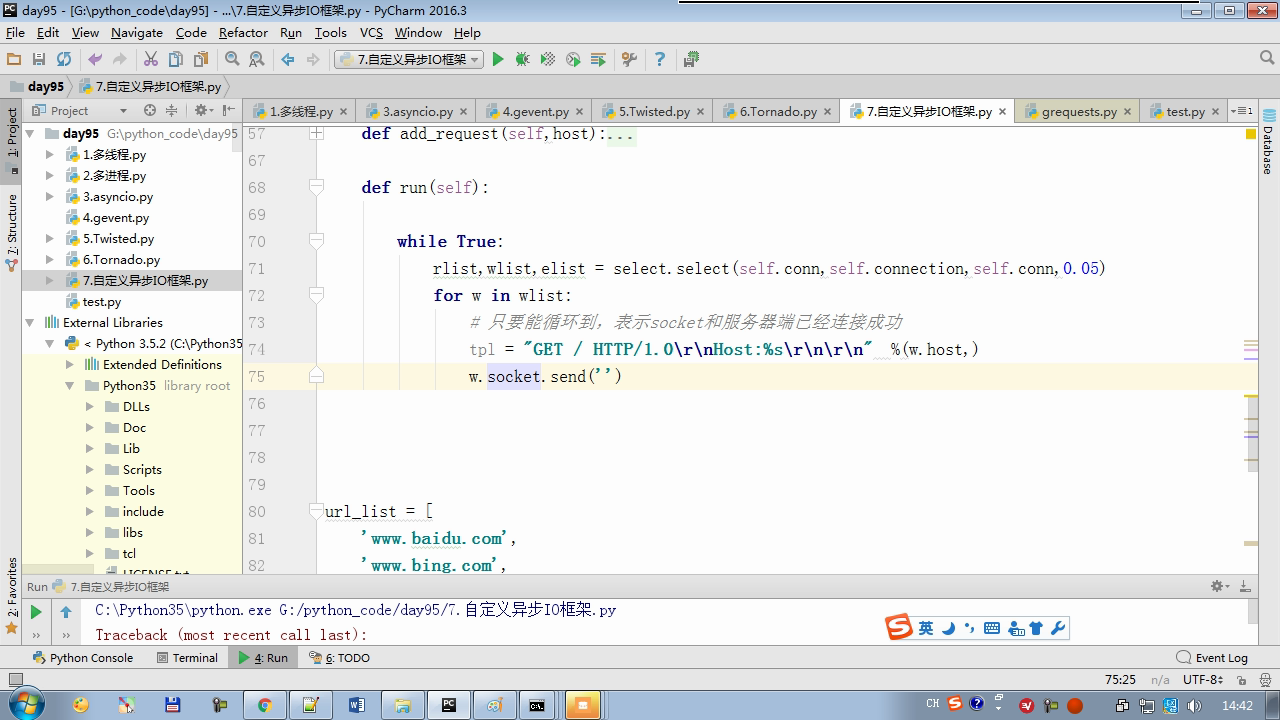Click the Synchronize refresh icon

[64, 60]
